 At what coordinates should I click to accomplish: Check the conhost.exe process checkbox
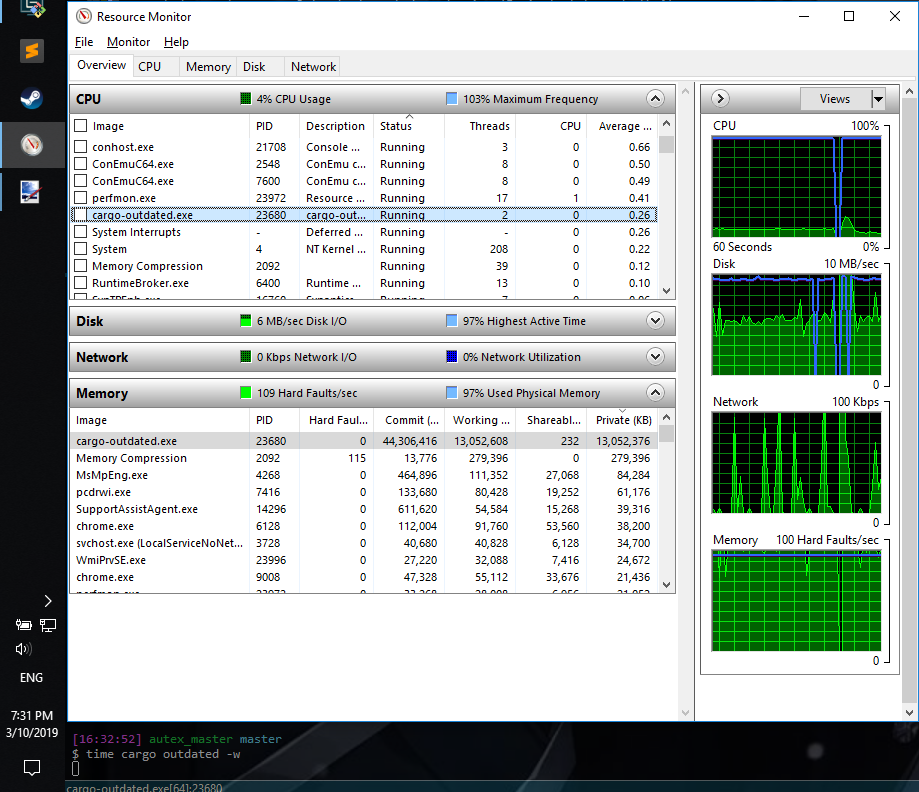(81, 147)
